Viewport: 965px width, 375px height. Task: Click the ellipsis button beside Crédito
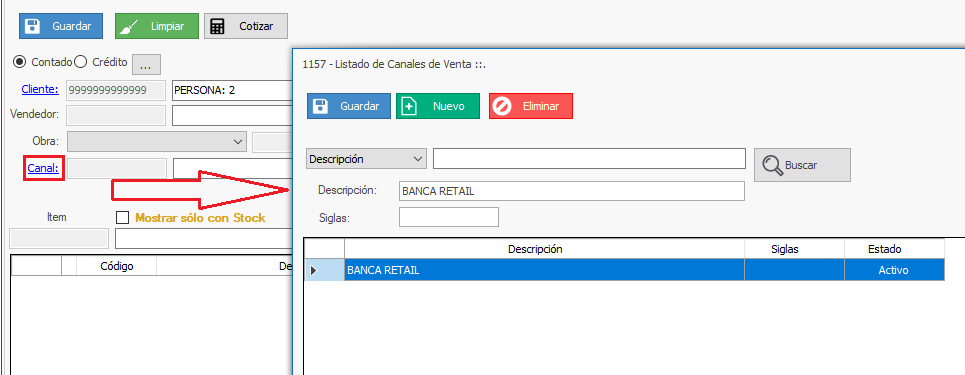point(146,64)
